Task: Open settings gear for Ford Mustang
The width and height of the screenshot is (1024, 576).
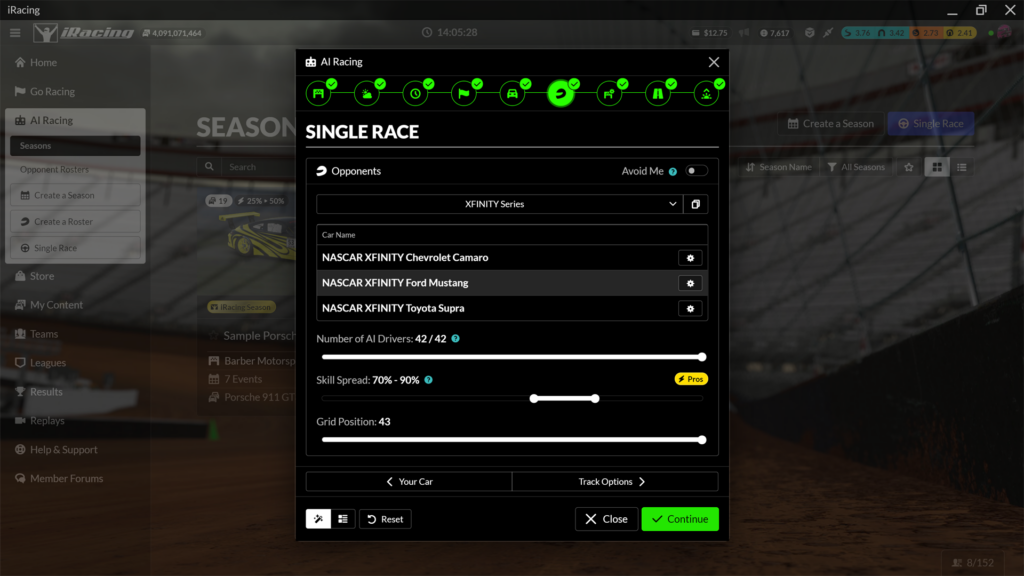Action: (x=690, y=283)
